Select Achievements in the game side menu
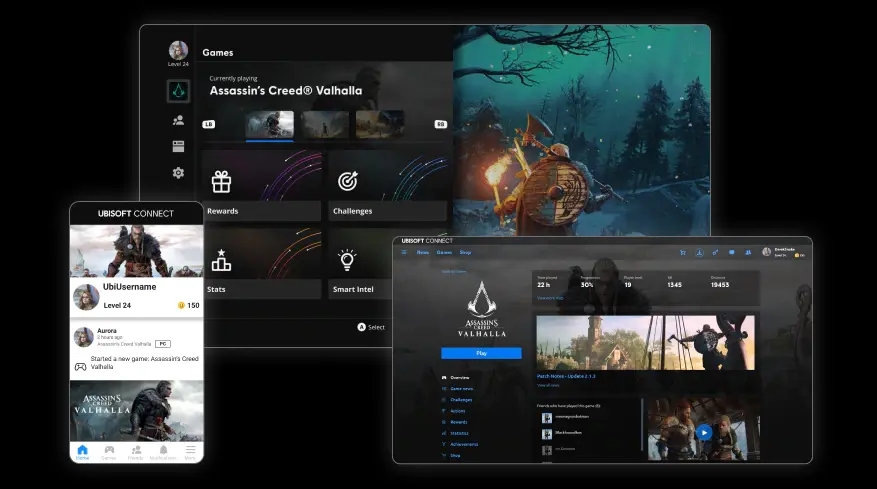Viewport: 877px width, 489px height. coord(460,444)
